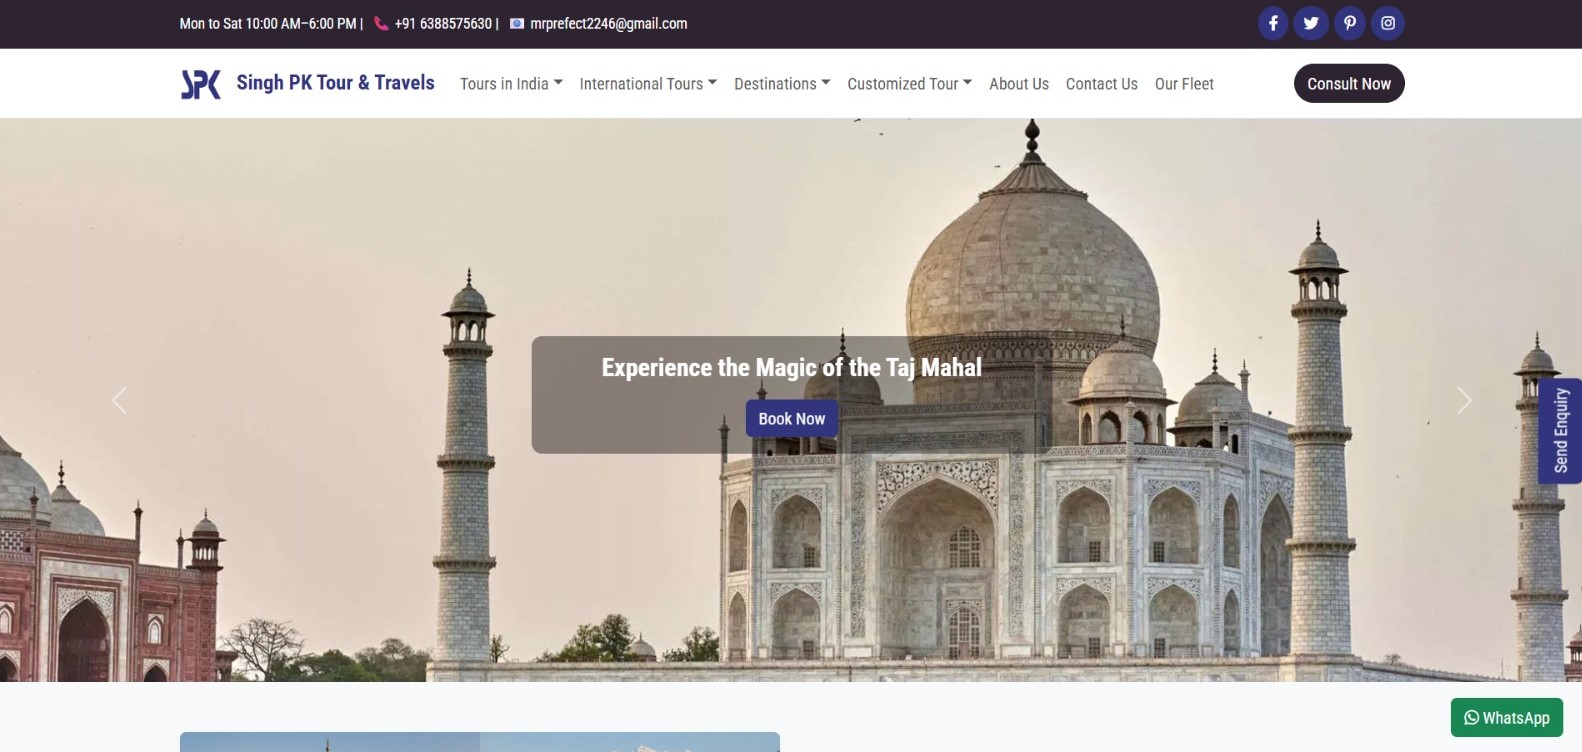The width and height of the screenshot is (1582, 752).
Task: Click email mrprefect2246@gmail.com
Action: 609,24
